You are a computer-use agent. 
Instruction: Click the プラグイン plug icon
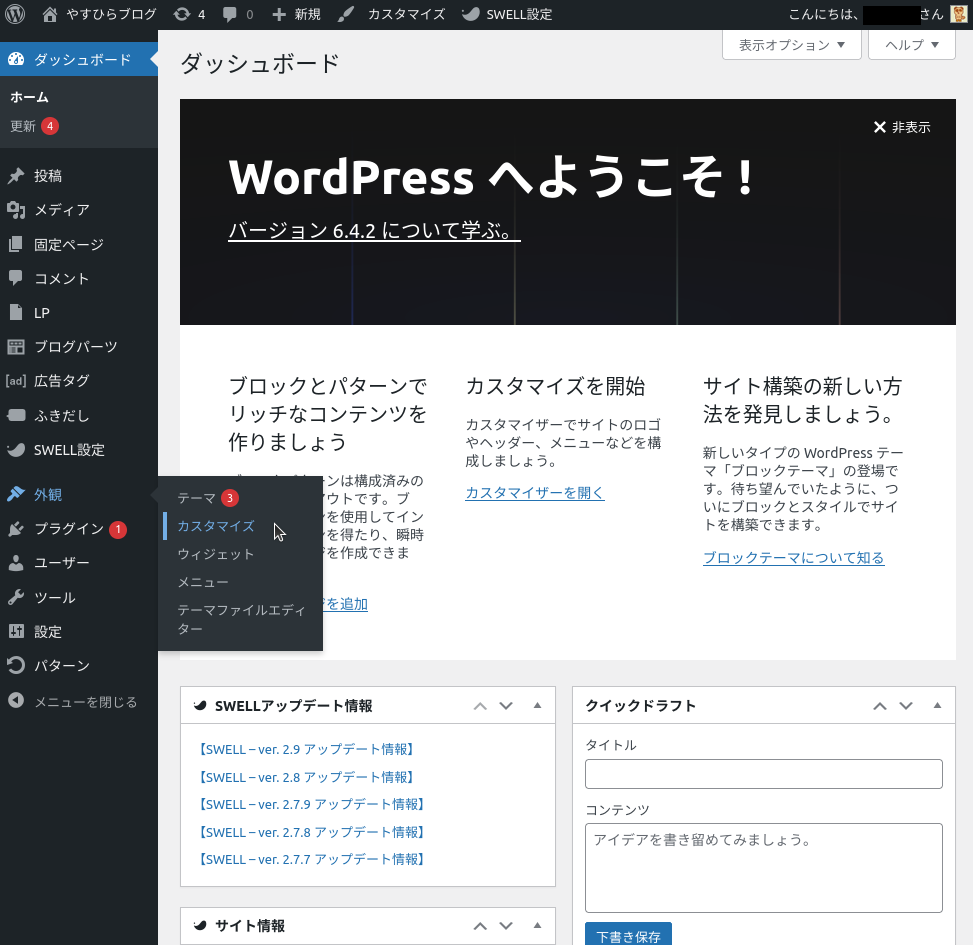point(16,529)
